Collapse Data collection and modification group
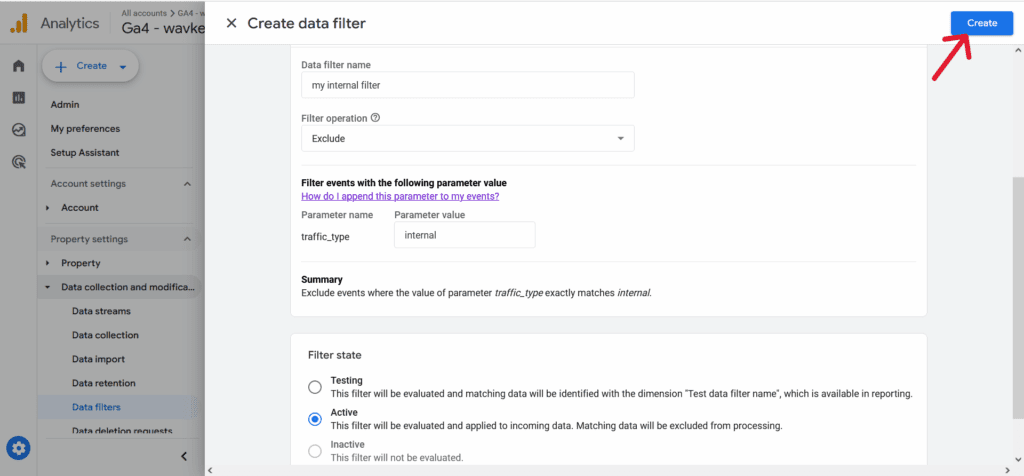Viewport: 1024px width, 476px height. point(48,287)
